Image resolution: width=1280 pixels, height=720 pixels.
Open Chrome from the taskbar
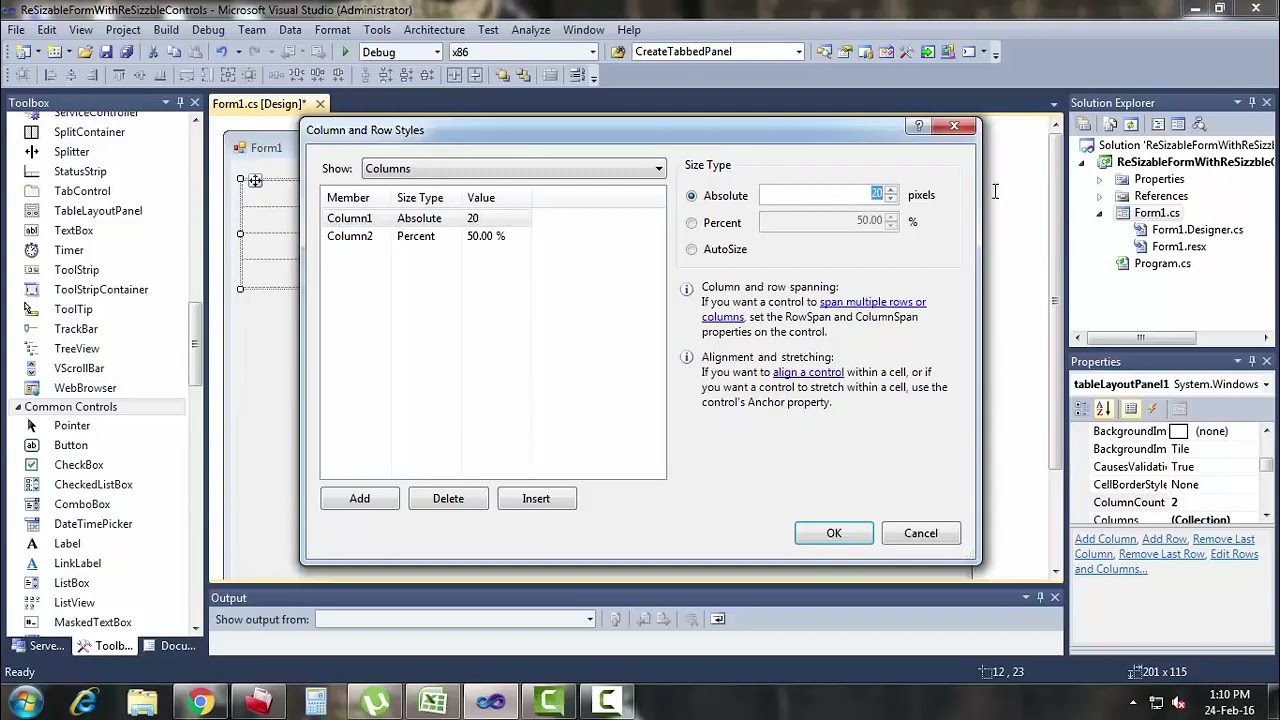pyautogui.click(x=200, y=702)
